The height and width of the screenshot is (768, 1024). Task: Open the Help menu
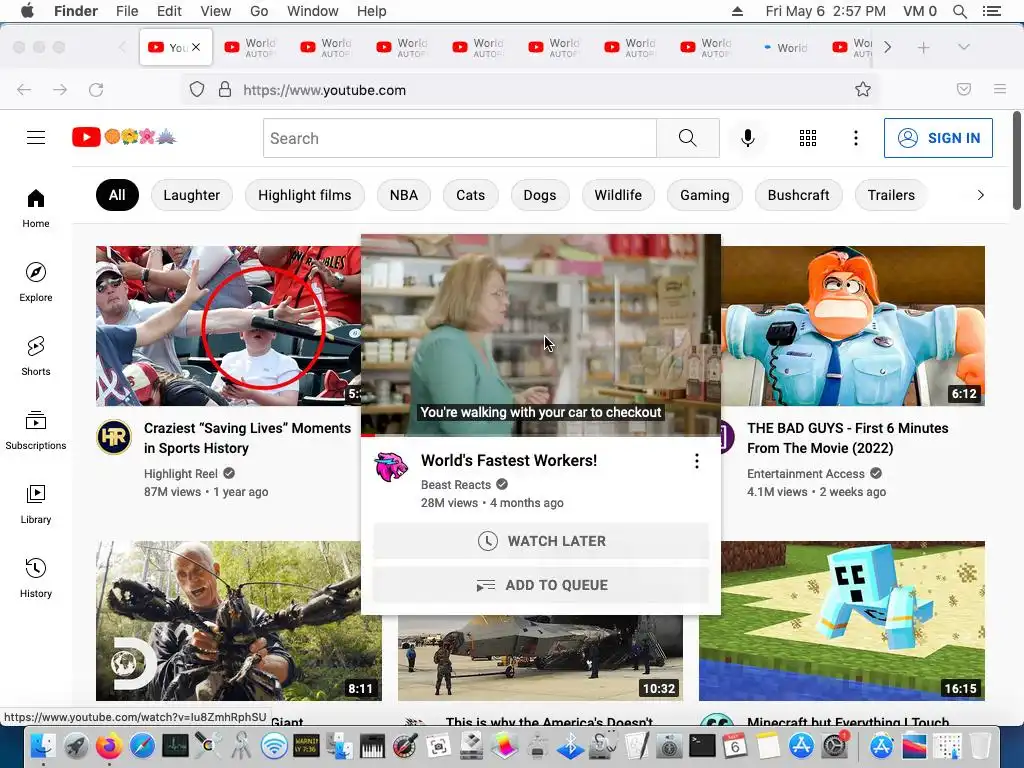[x=372, y=11]
